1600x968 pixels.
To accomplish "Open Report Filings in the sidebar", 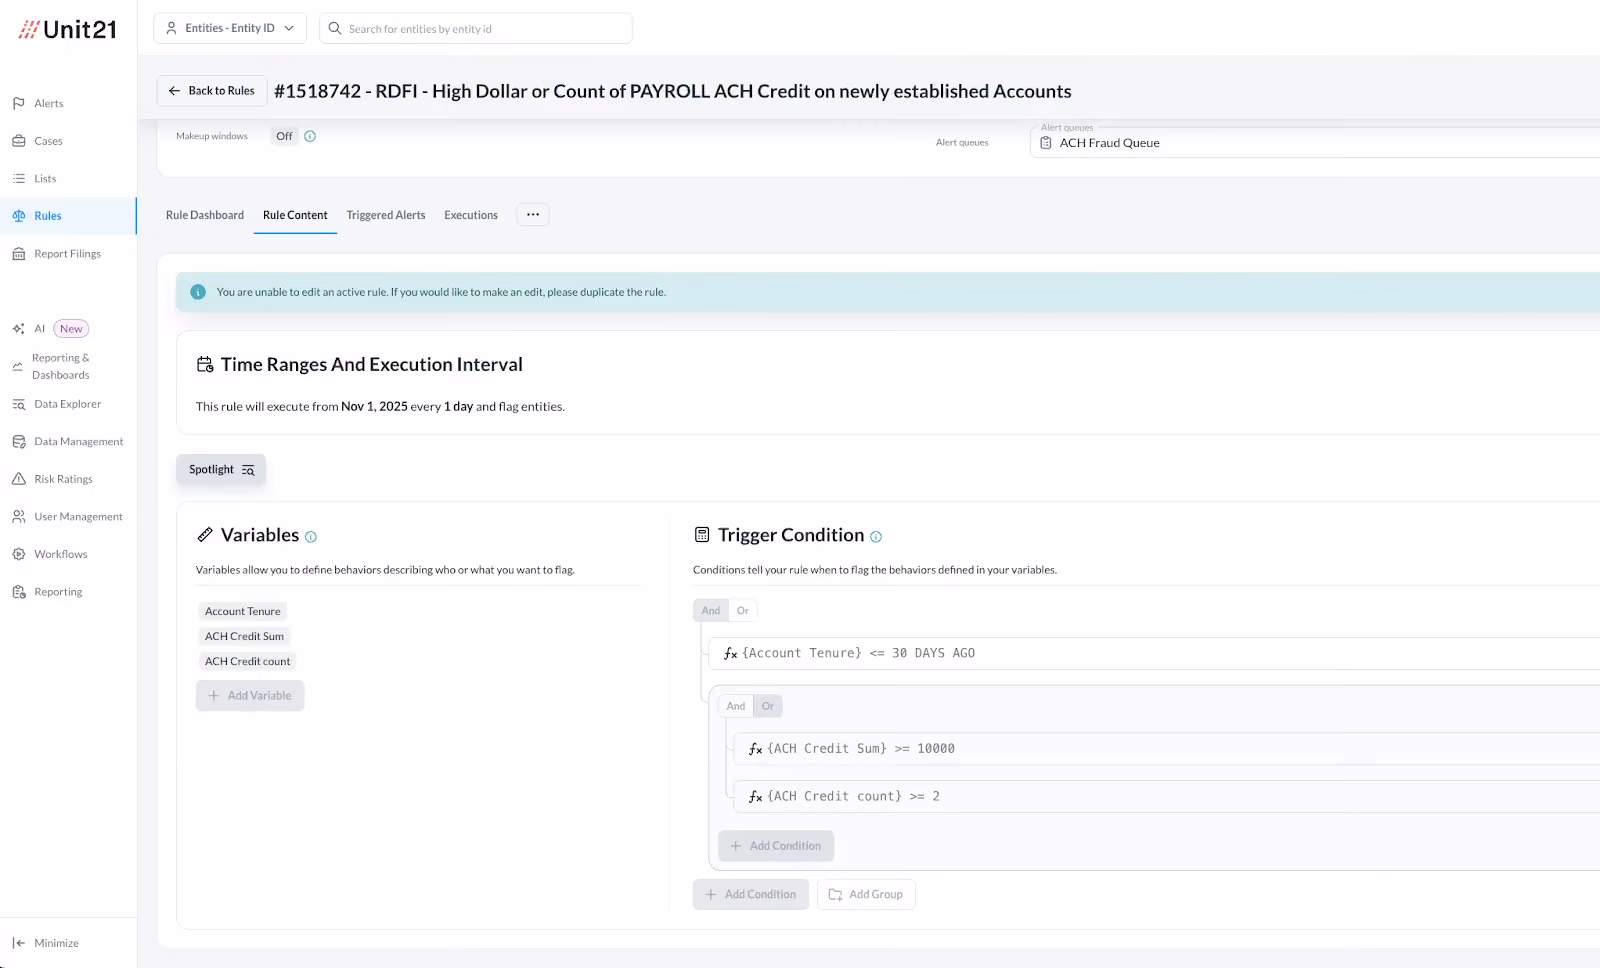I will 67,254.
